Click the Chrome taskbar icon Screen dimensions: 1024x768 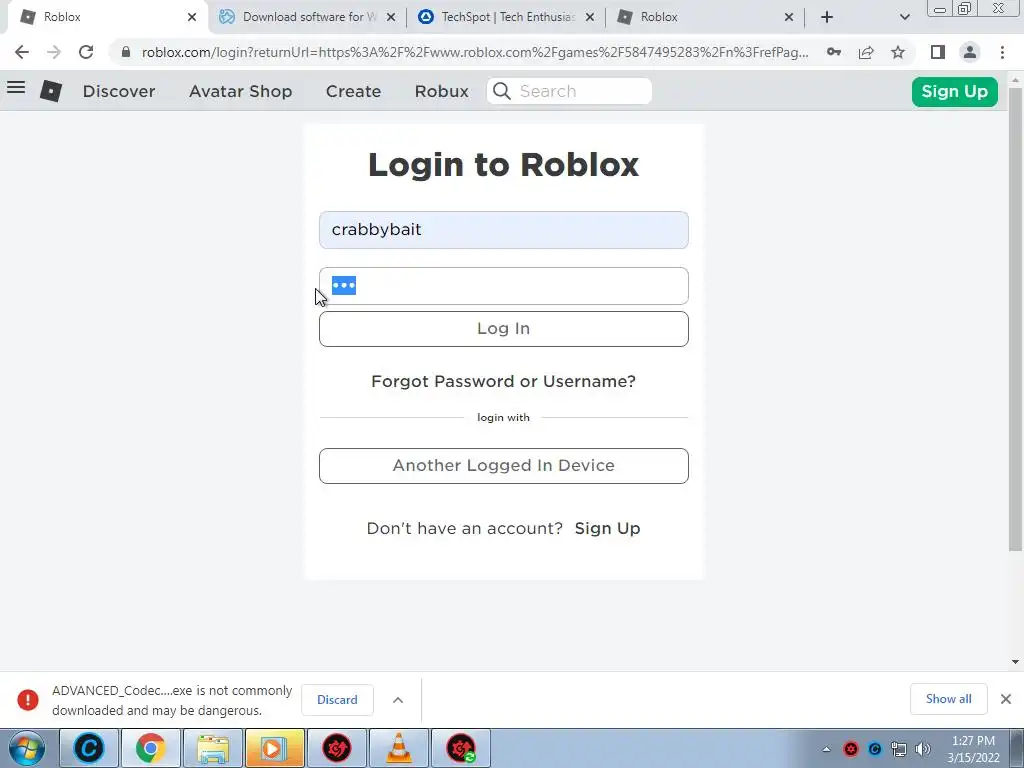point(150,748)
